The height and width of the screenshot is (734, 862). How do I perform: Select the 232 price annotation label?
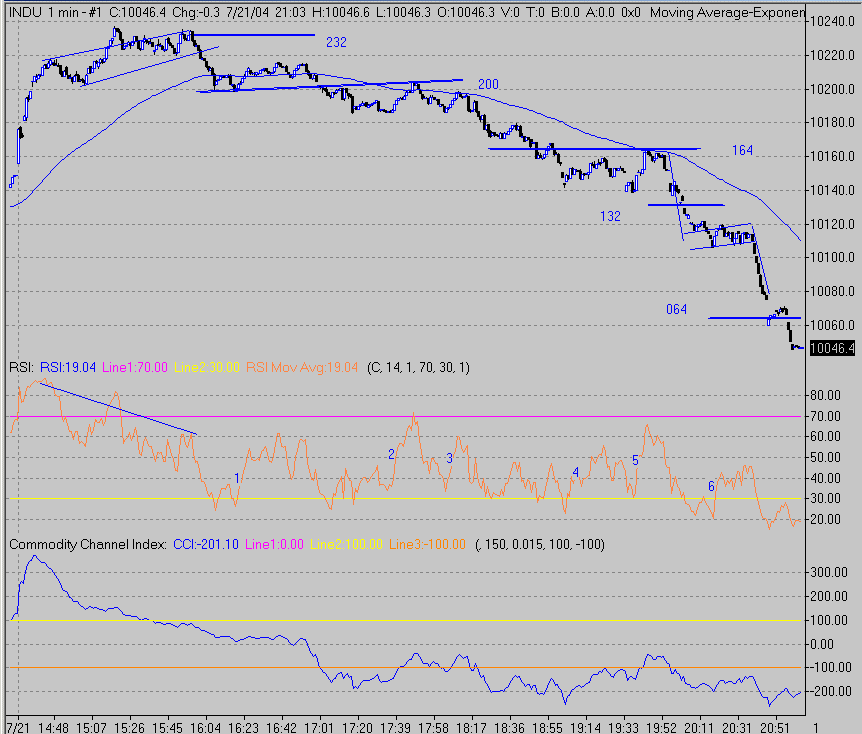(x=336, y=42)
